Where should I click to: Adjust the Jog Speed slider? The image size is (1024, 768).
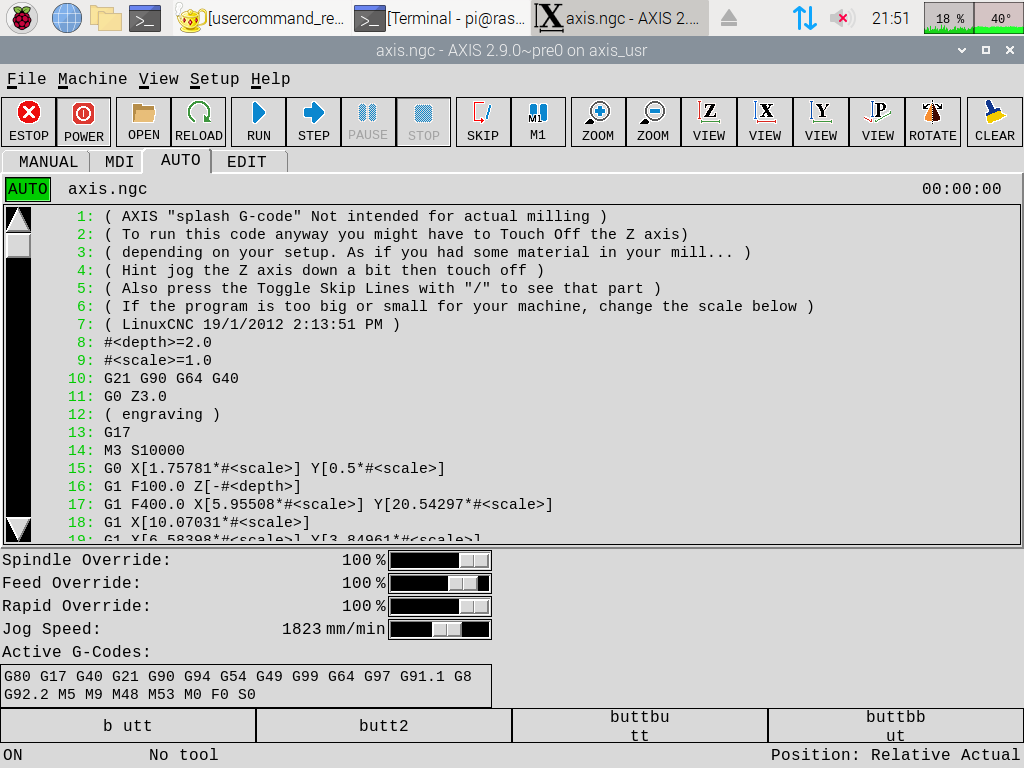tap(440, 630)
